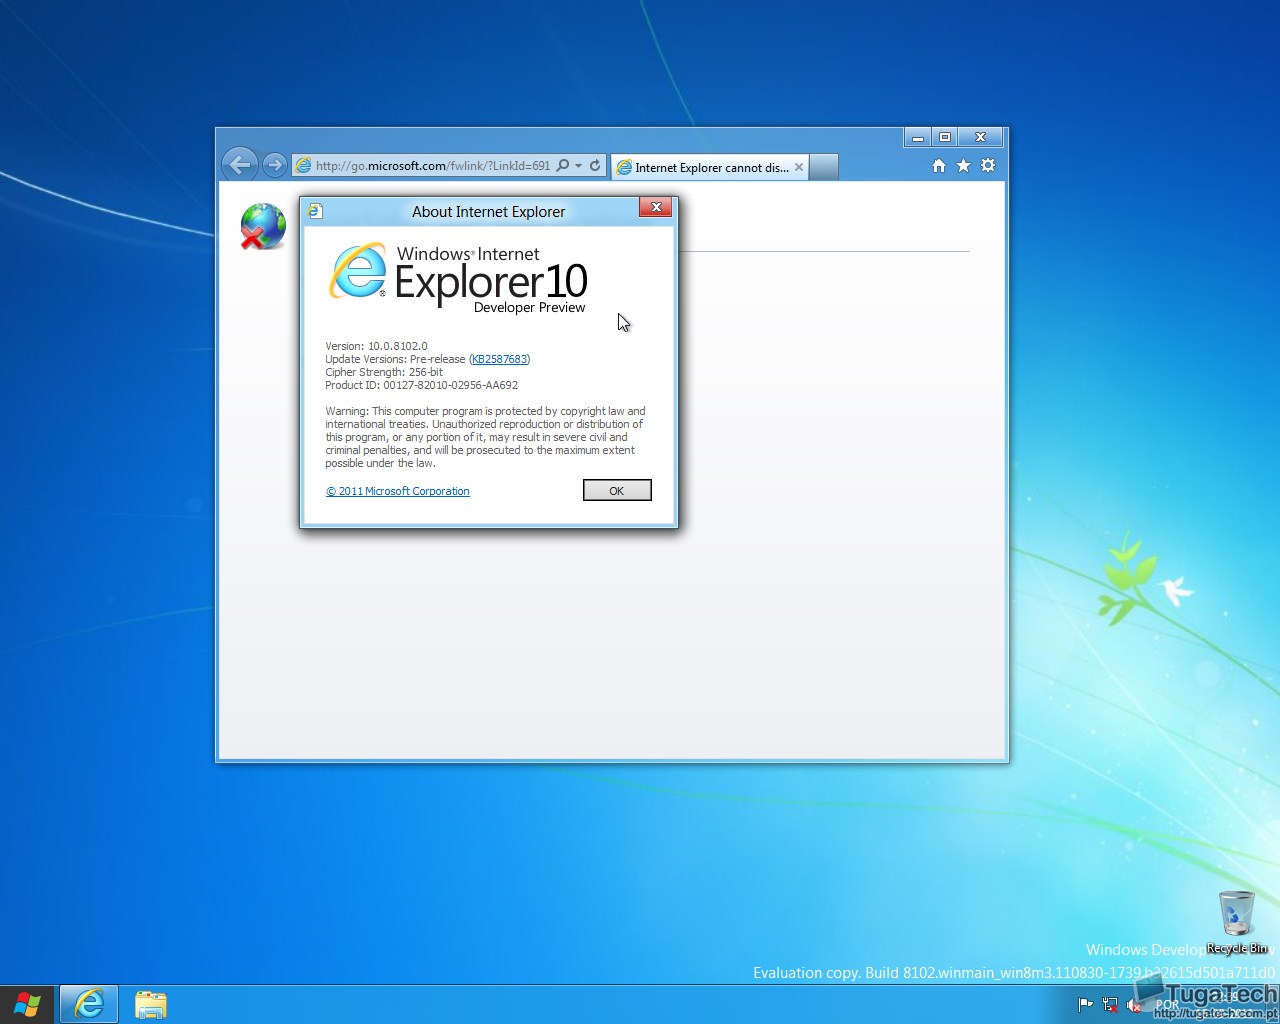Click the About dialog title bar icon
This screenshot has height=1024, width=1280.
tap(315, 211)
